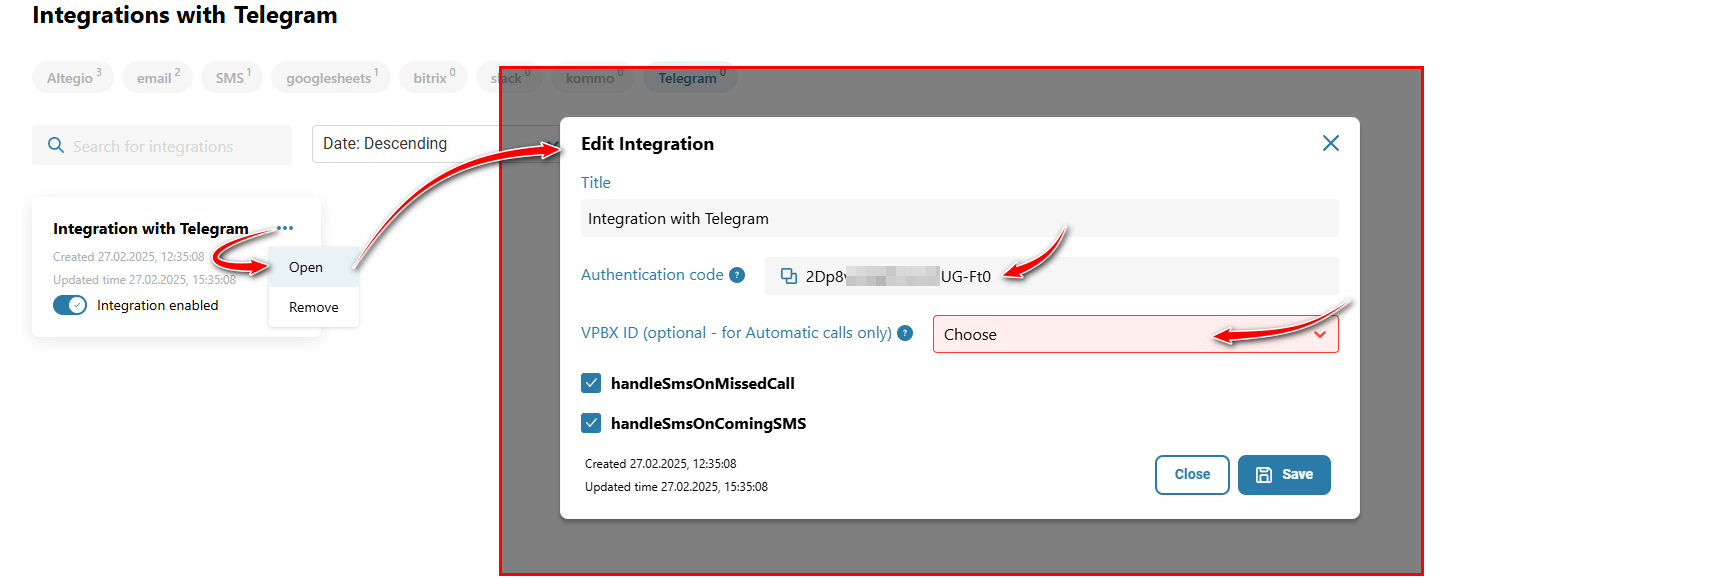Click the handleSmsOnComingSMS label text
Image resolution: width=1733 pixels, height=579 pixels.
708,423
